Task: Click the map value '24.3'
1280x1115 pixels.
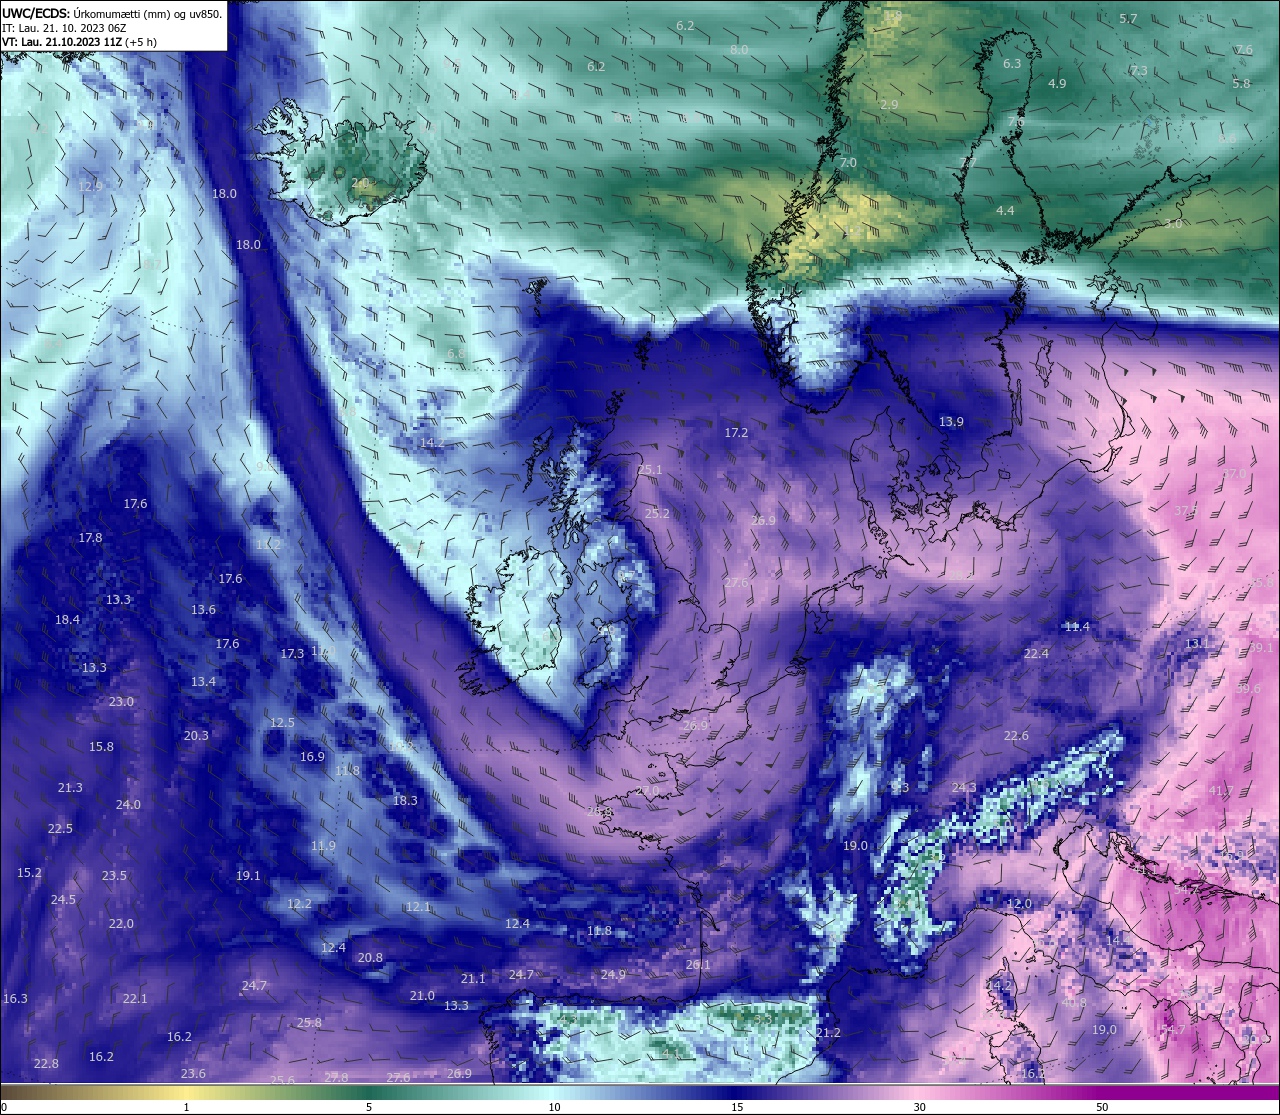Action: [x=963, y=788]
